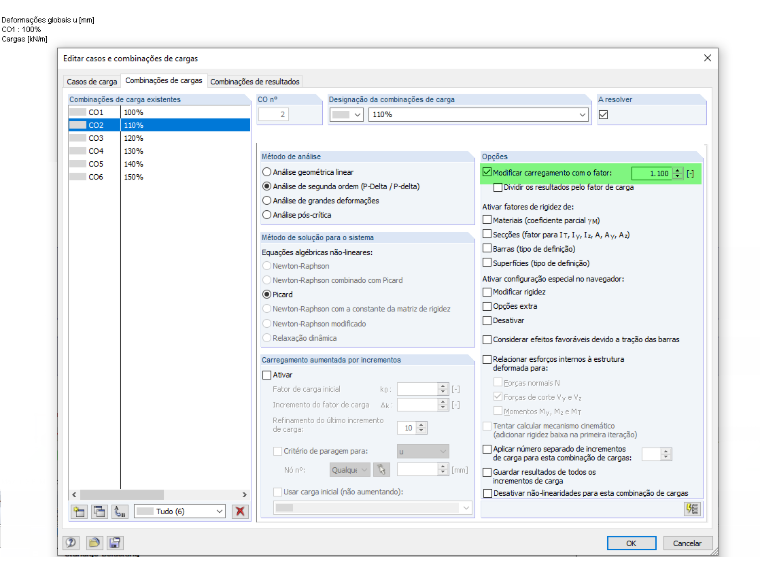
Task: Check the Modificar rigidez option
Action: coord(487,292)
